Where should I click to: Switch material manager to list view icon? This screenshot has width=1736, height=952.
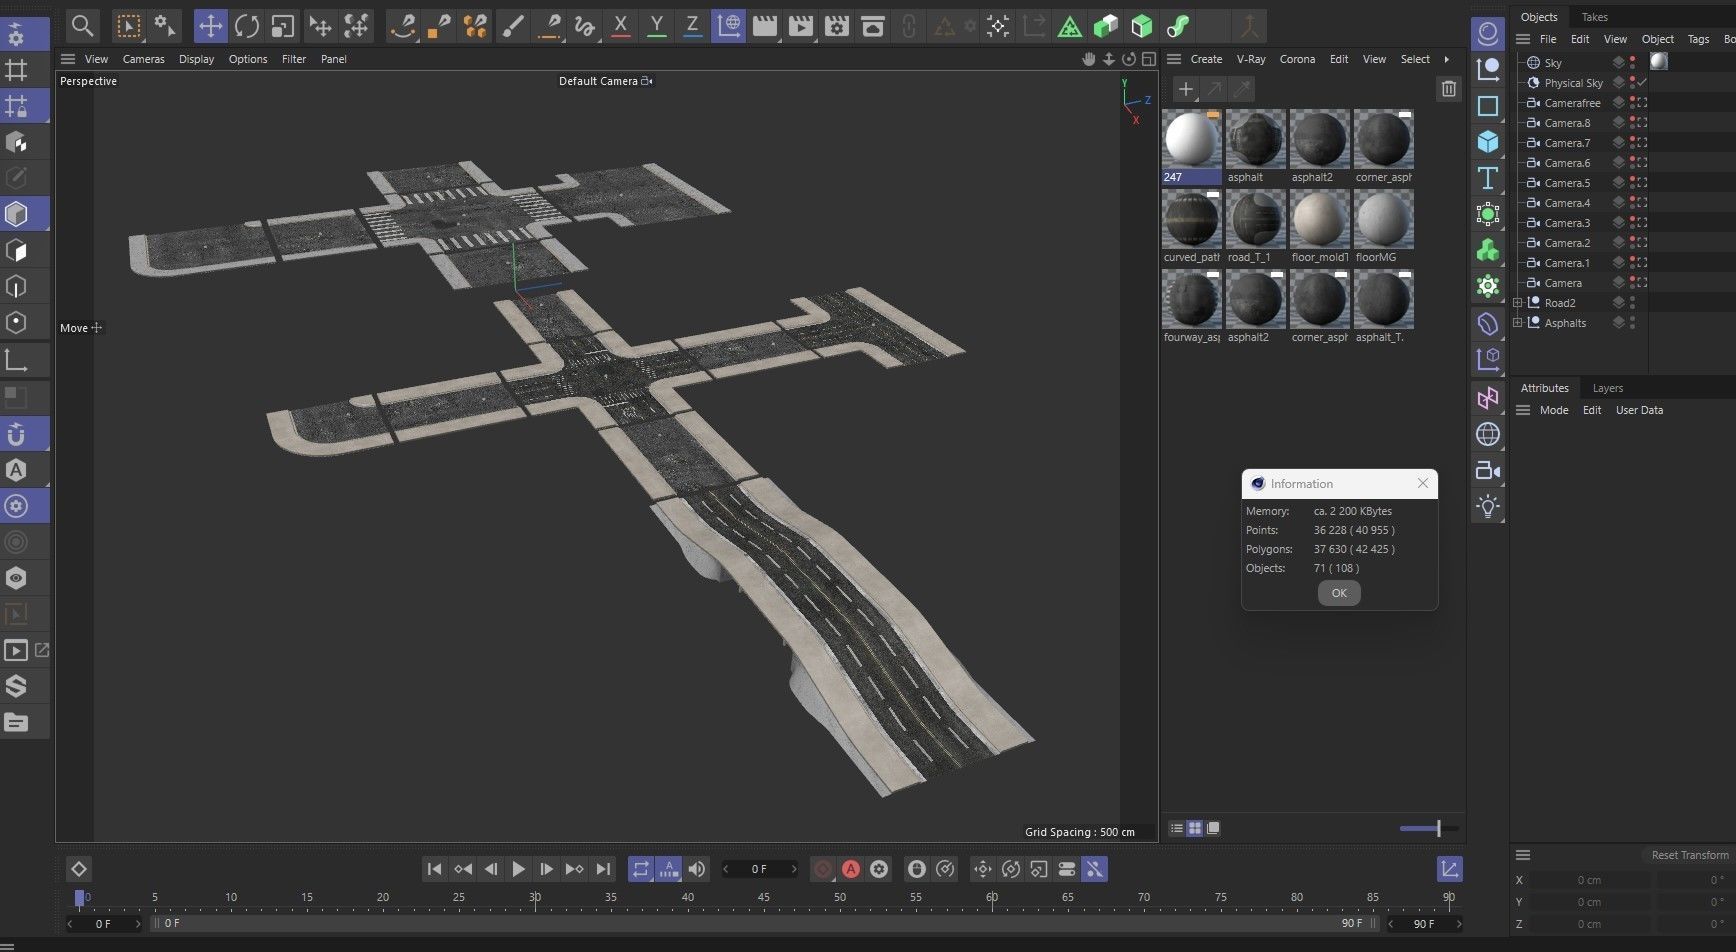tap(1177, 828)
